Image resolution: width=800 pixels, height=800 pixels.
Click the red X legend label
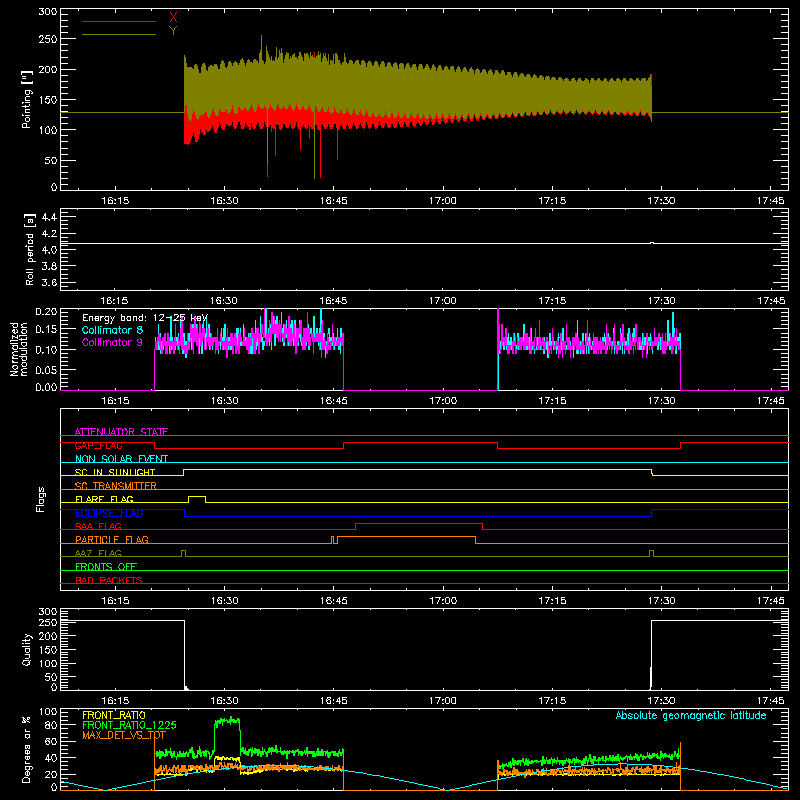coord(173,18)
